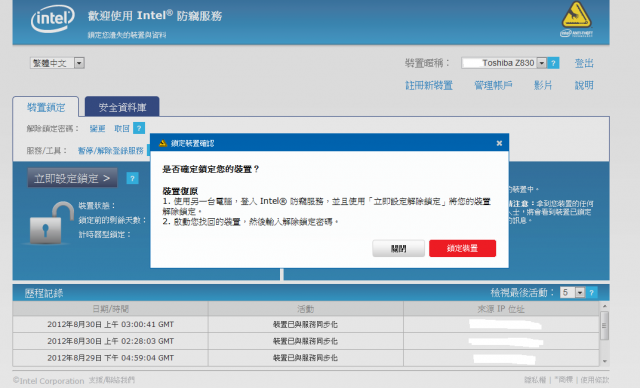This screenshot has height=388, width=640.
Task: Open the 隱私權 footer link
Action: click(x=535, y=380)
